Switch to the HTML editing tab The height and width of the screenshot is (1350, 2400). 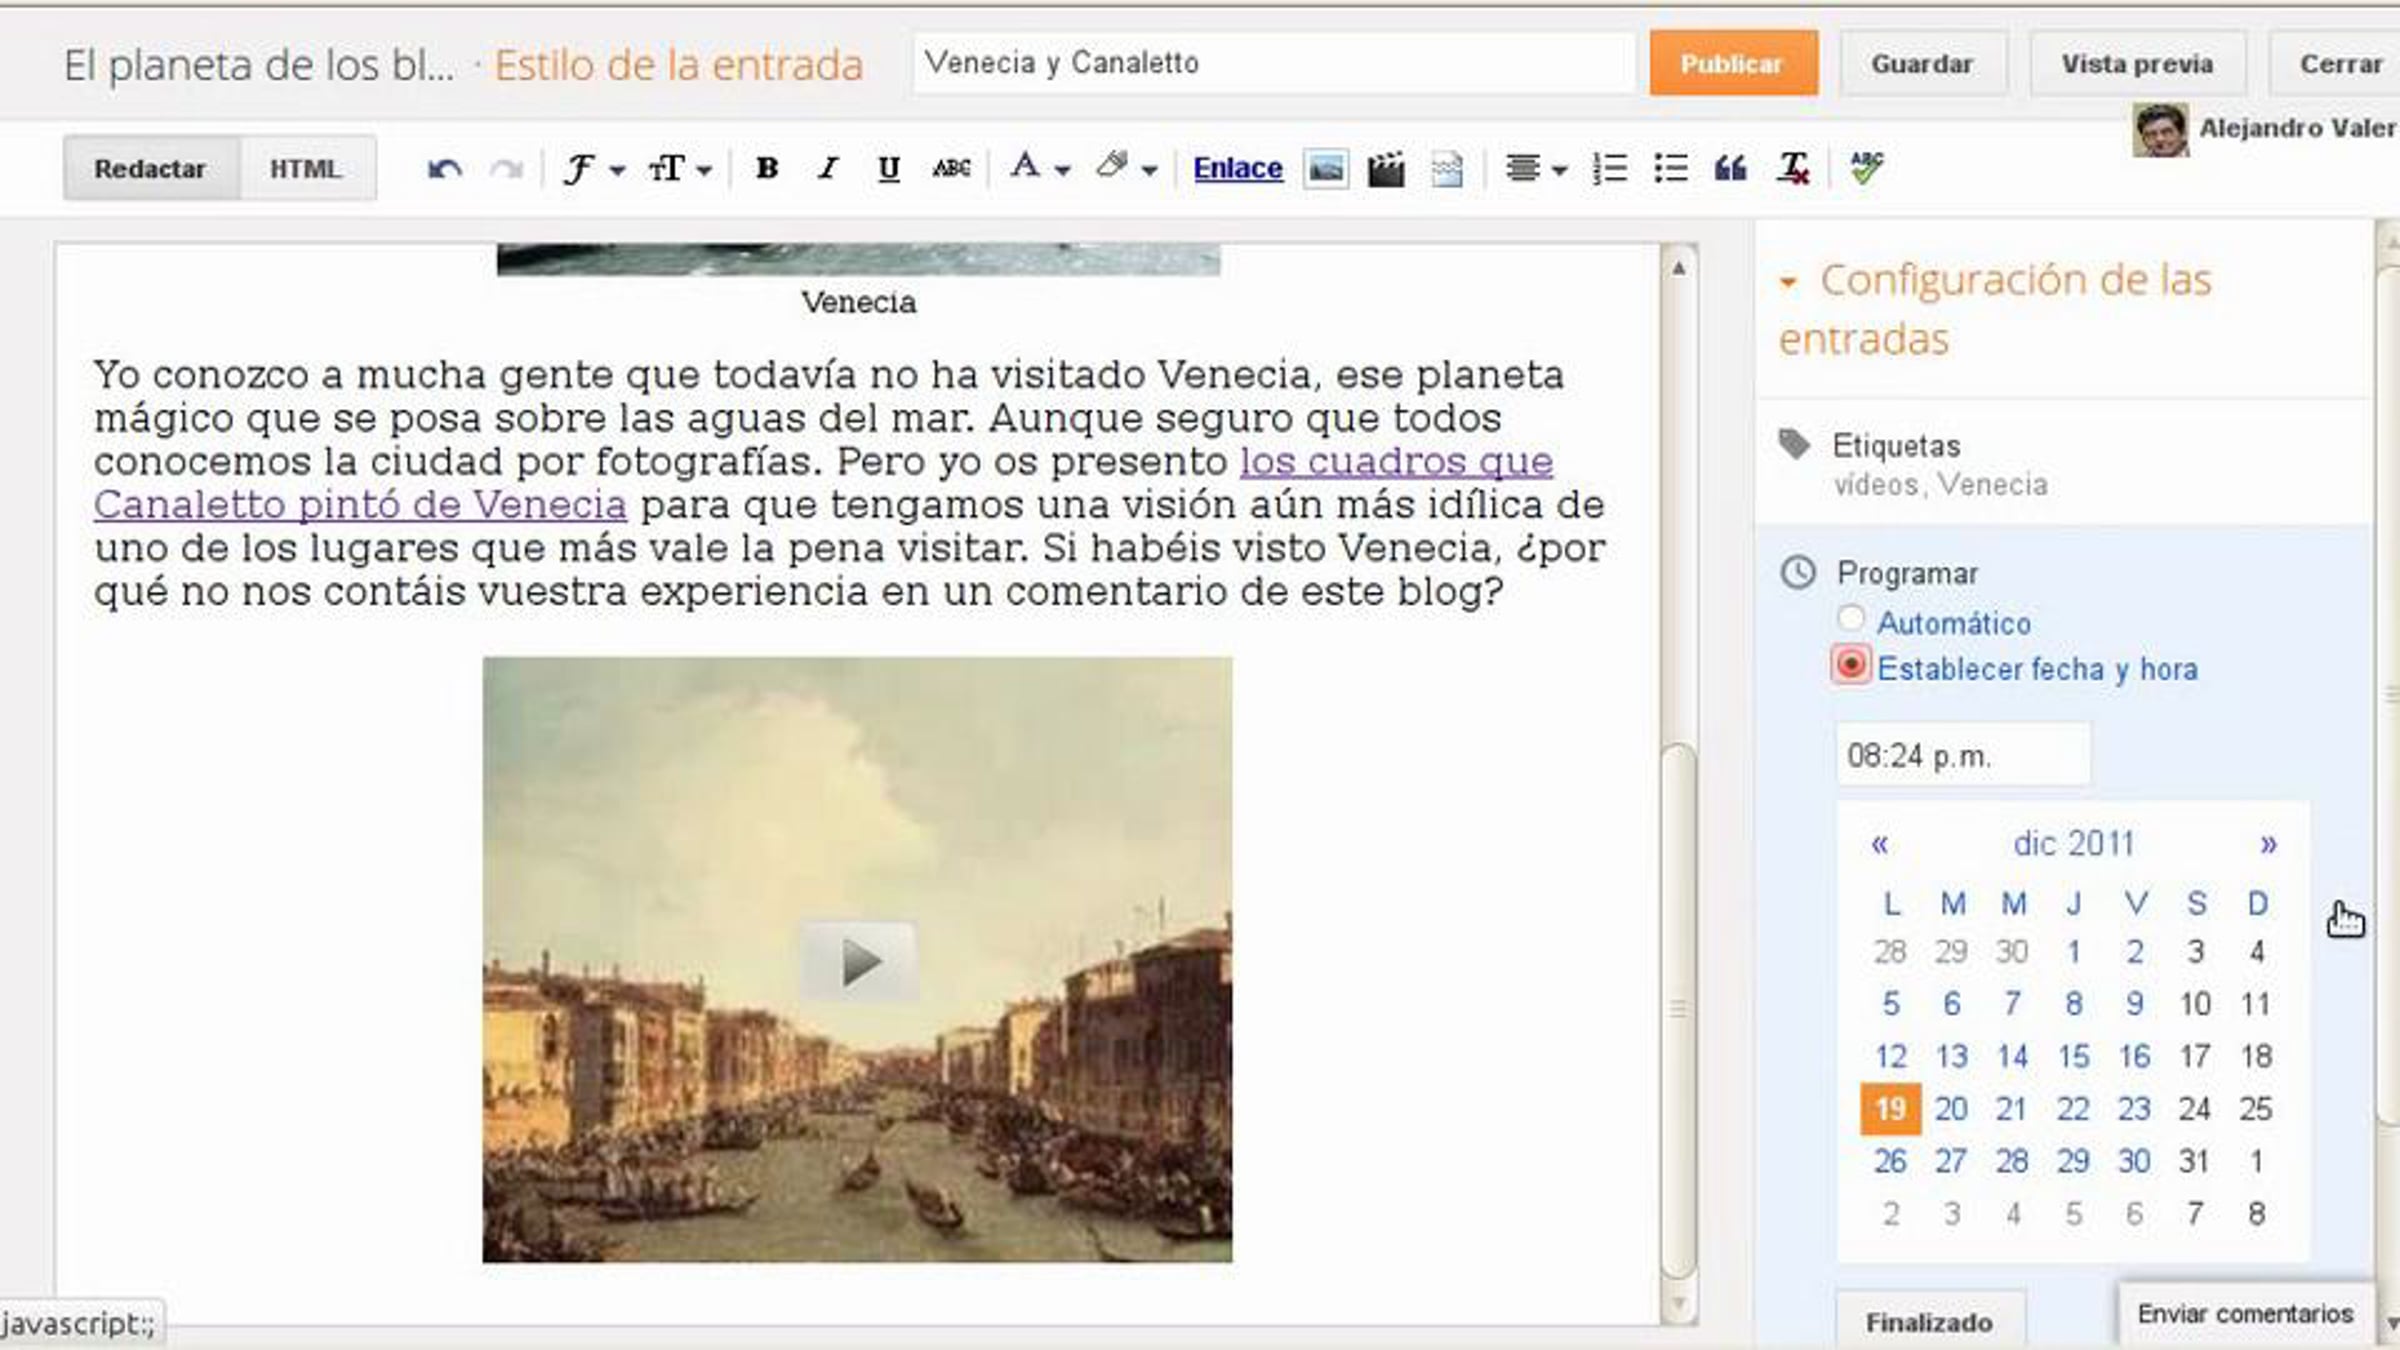click(306, 168)
